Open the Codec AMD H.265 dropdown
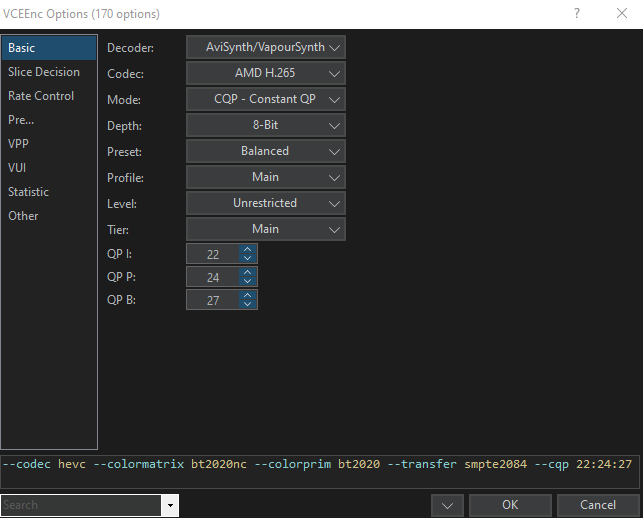 [x=266, y=73]
